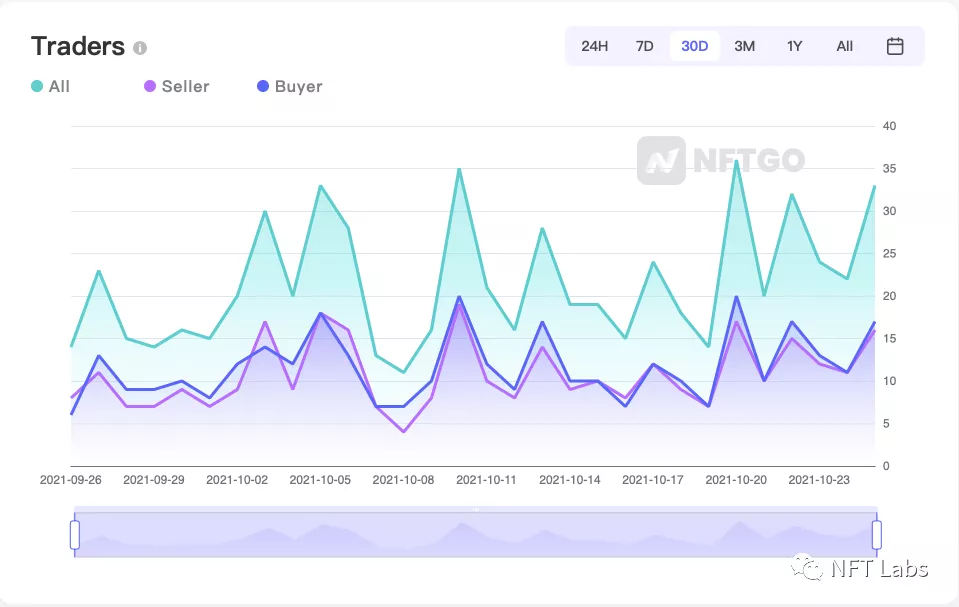This screenshot has width=959, height=607.
Task: Click the Traders chart title
Action: [x=78, y=47]
